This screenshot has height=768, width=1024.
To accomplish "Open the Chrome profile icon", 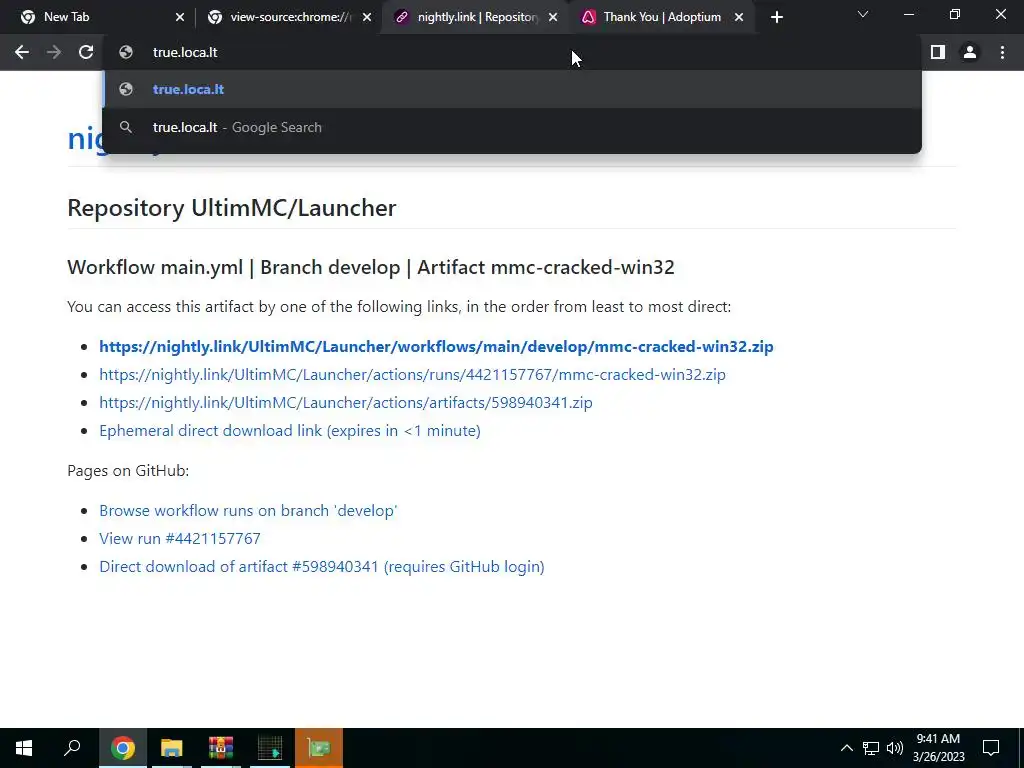I will [970, 52].
